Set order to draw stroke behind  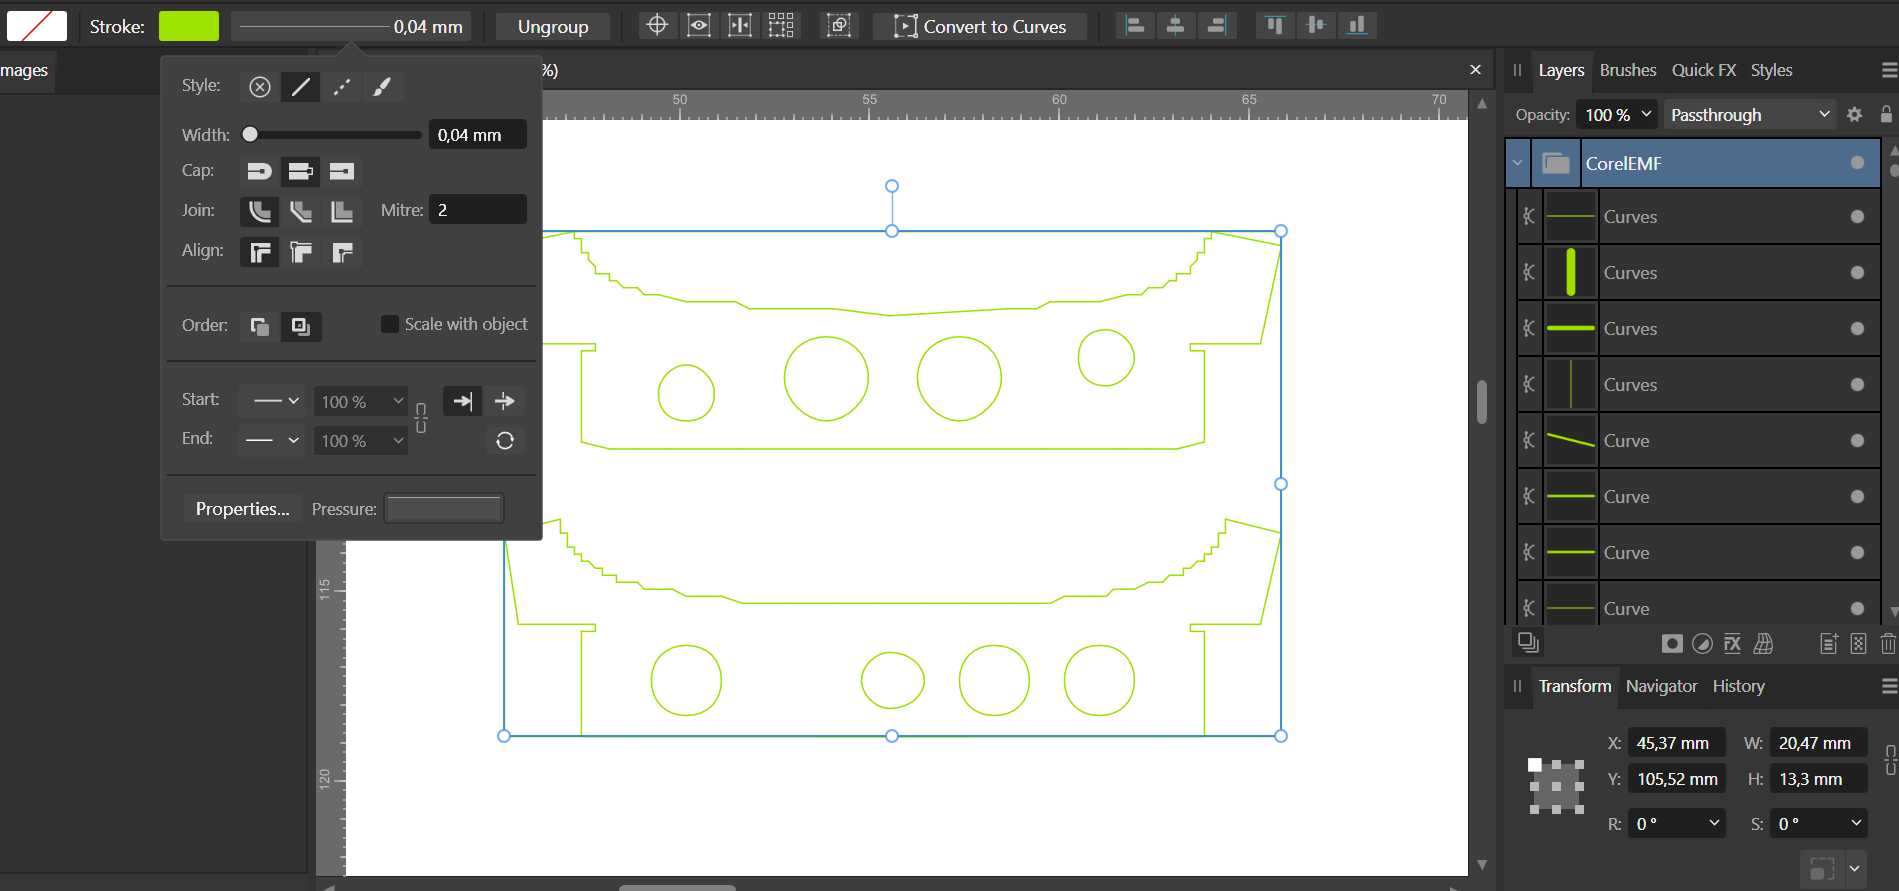click(260, 326)
